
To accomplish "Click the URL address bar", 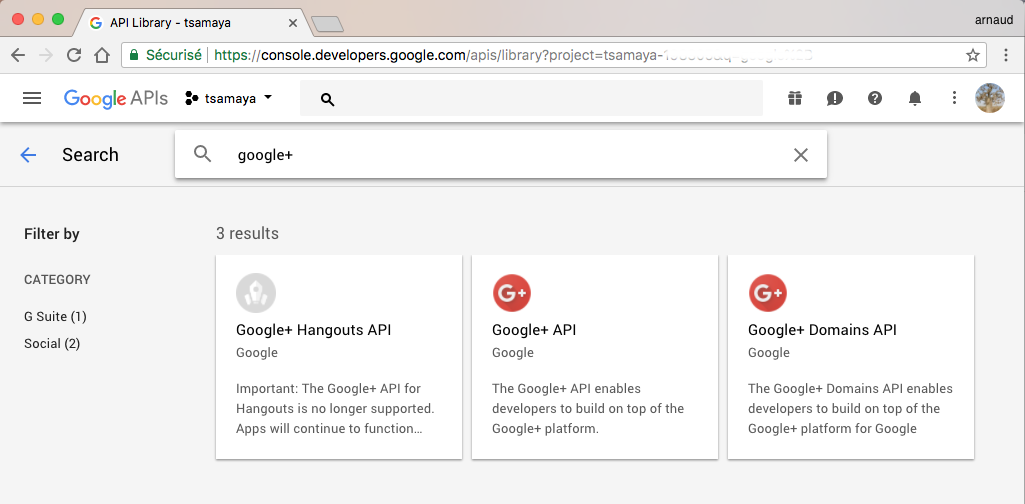I will pyautogui.click(x=553, y=55).
